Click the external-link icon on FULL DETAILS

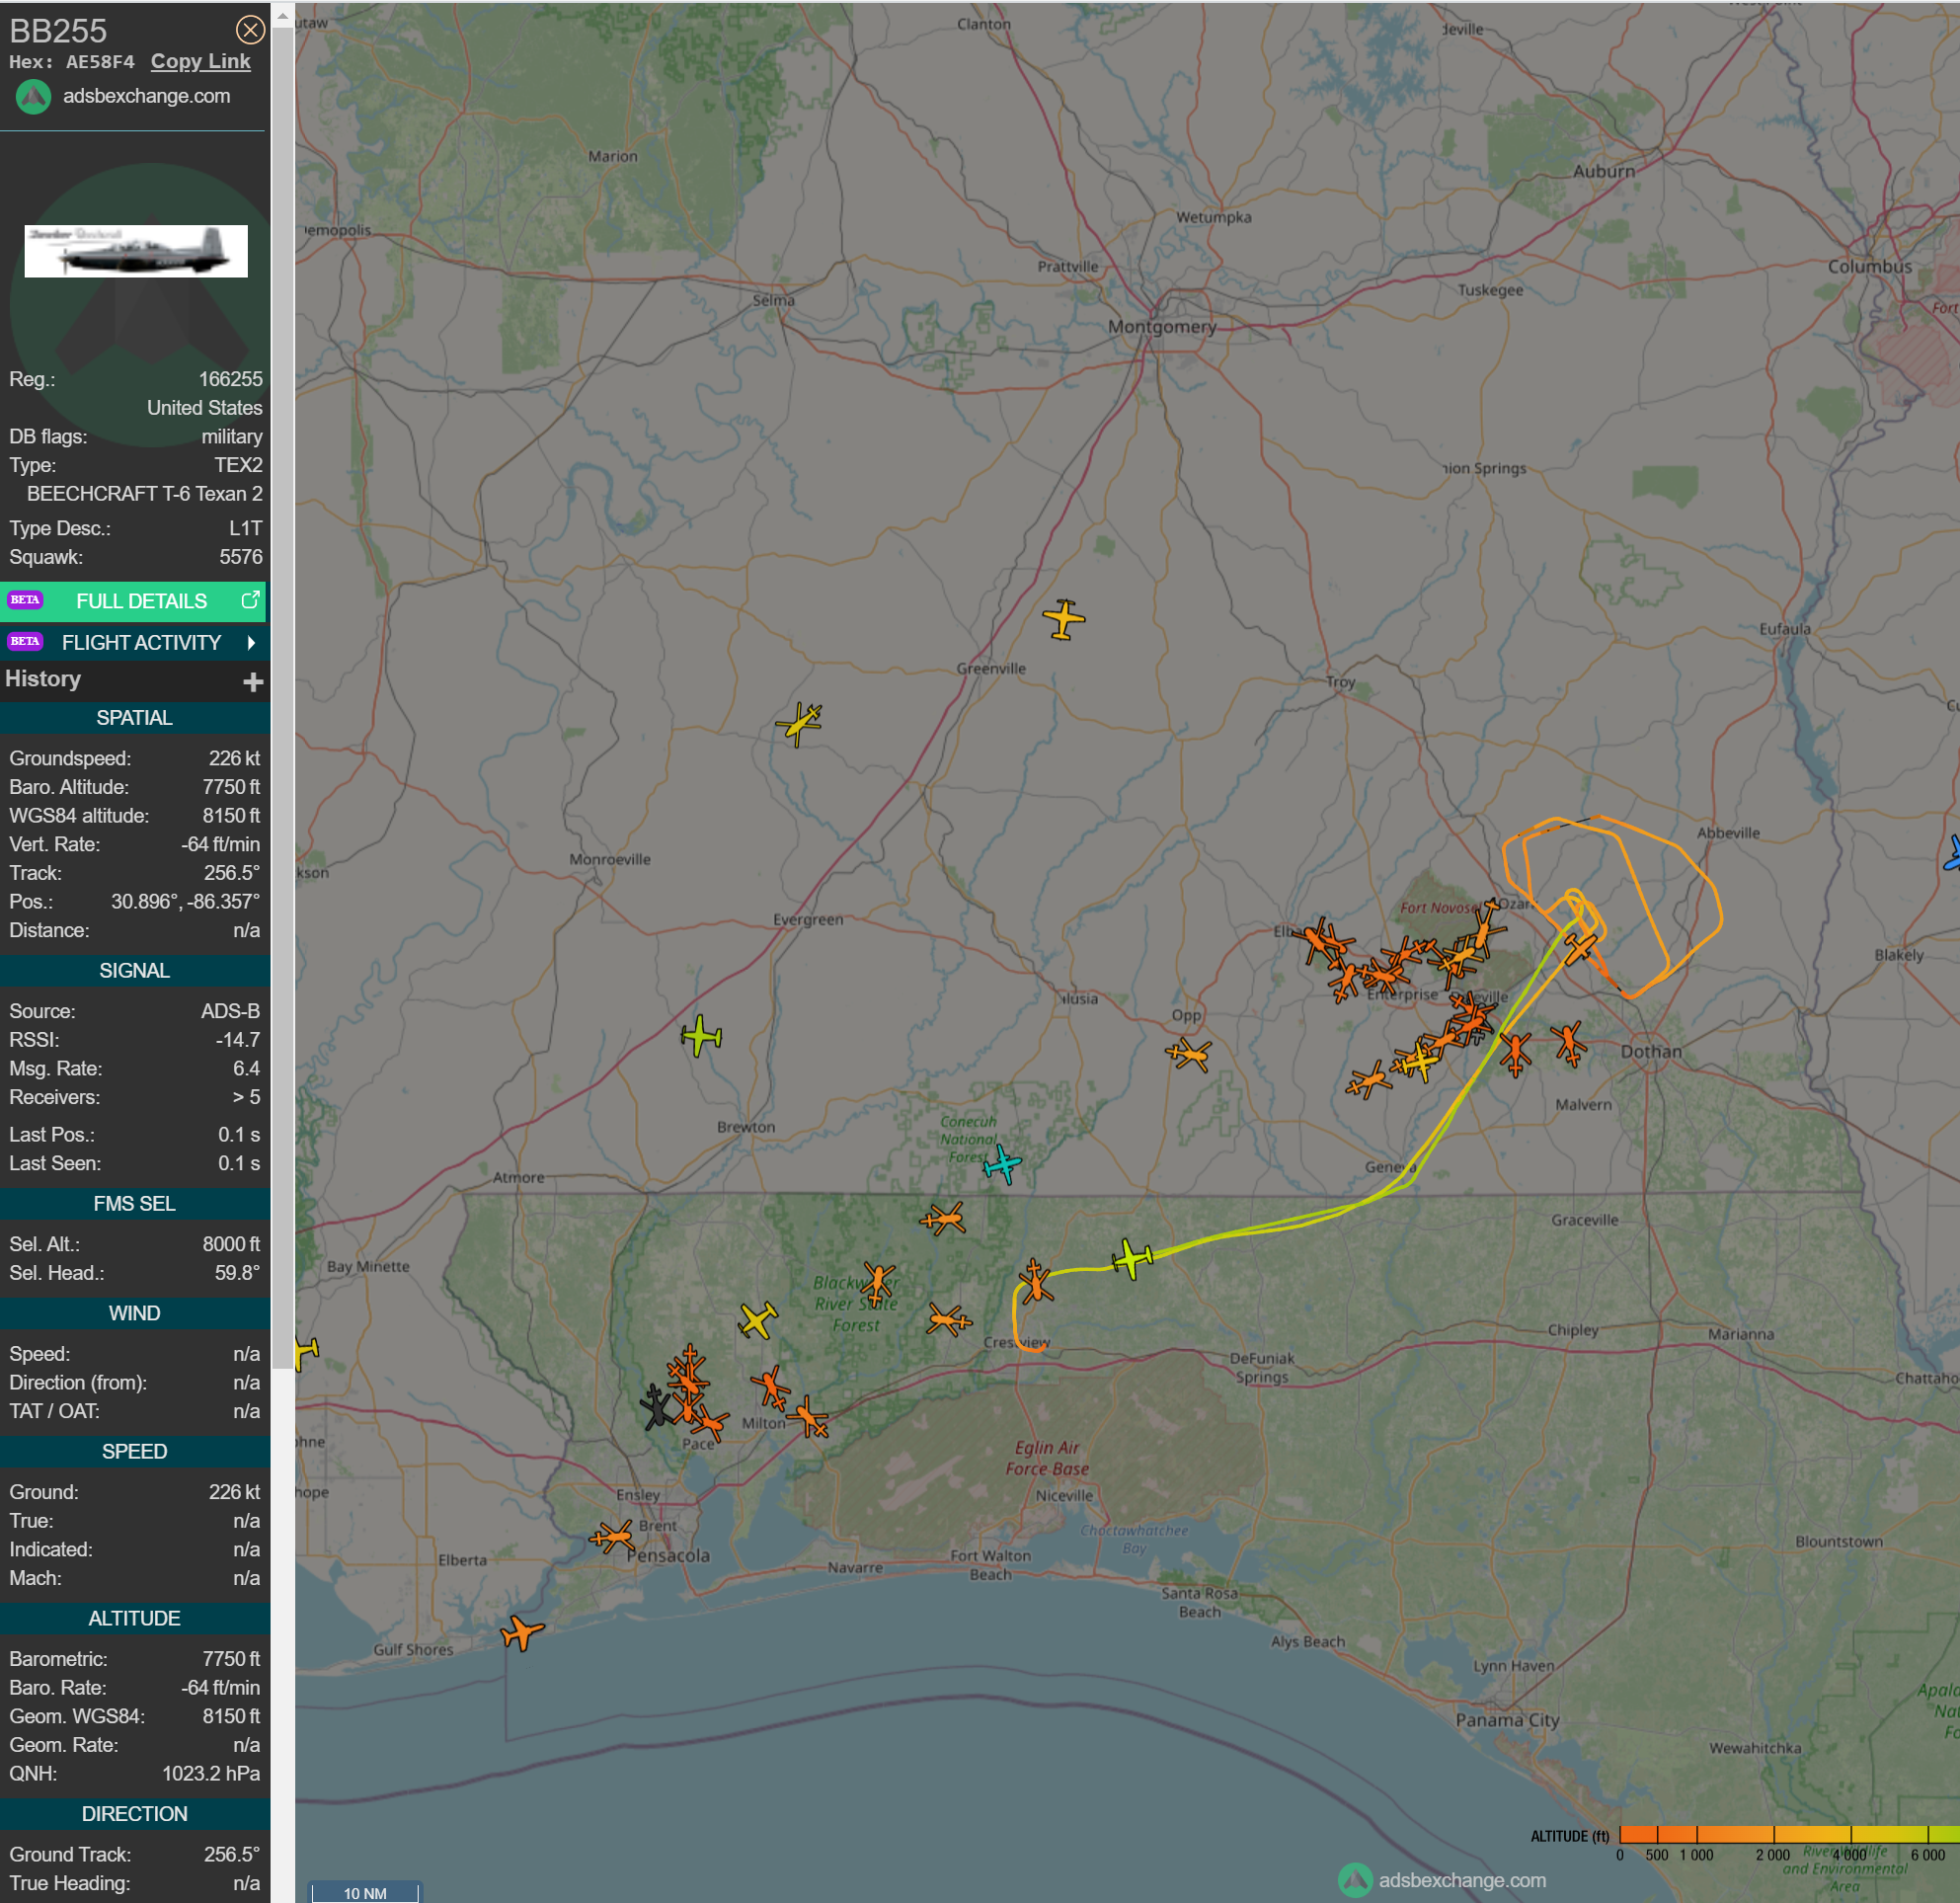250,600
